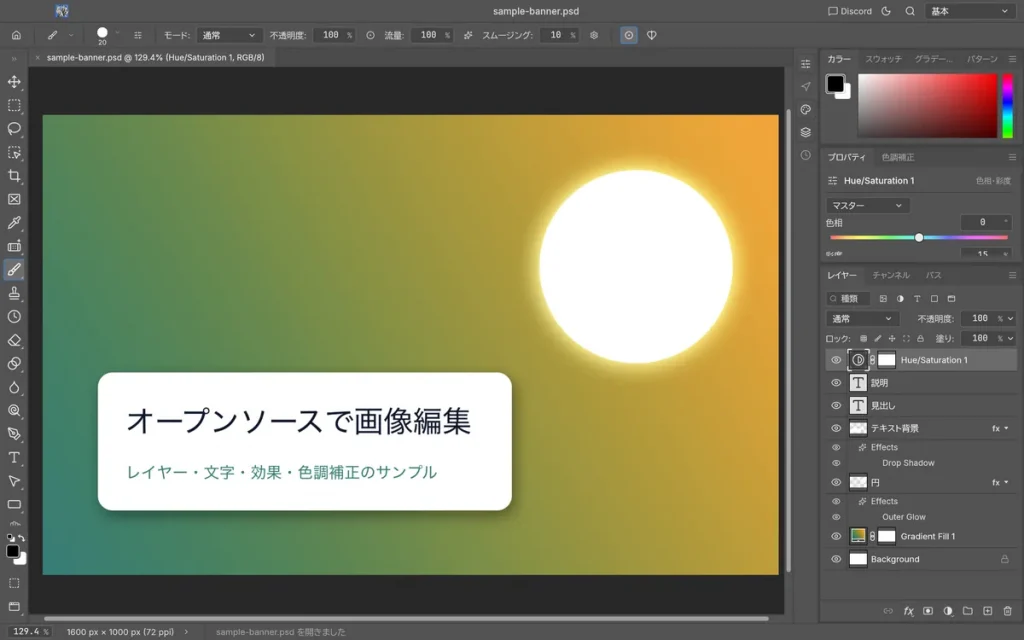Open layer blend mode 通常 dropdown
1024x640 pixels.
point(862,319)
